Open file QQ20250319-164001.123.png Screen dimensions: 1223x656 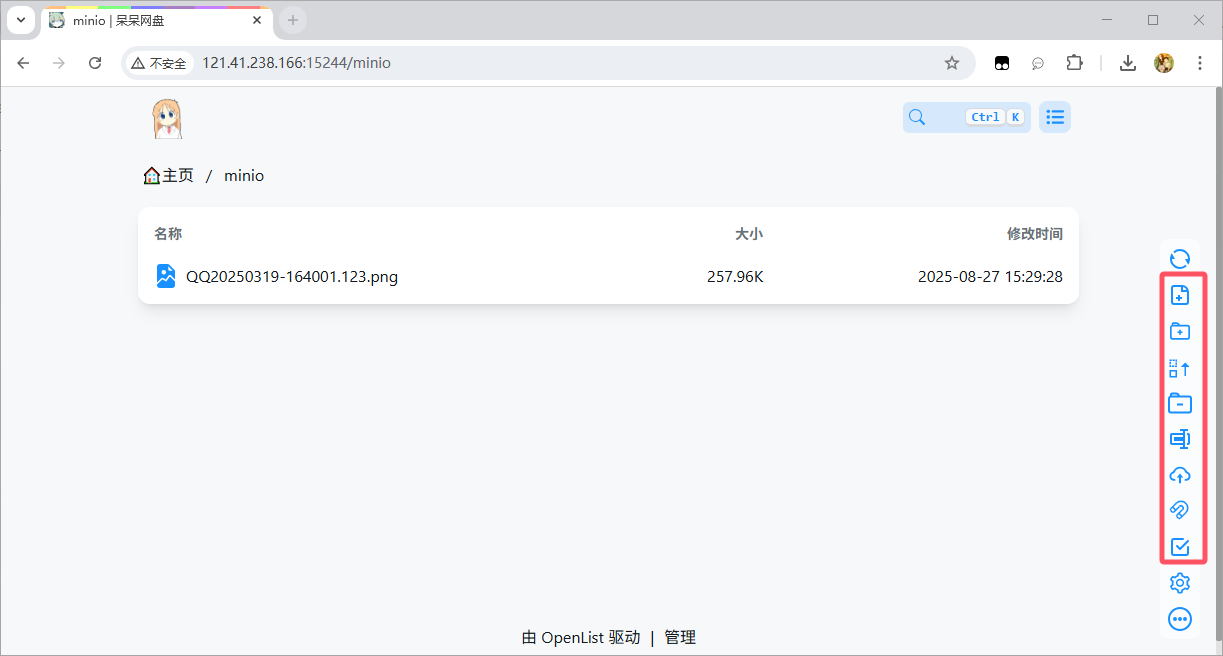pyautogui.click(x=291, y=277)
